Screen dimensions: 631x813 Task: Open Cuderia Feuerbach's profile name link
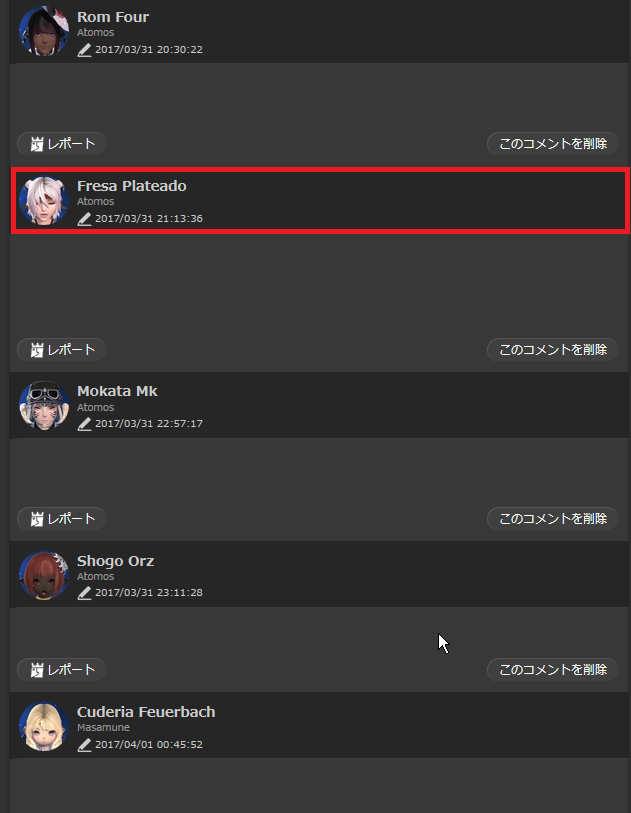tap(146, 712)
